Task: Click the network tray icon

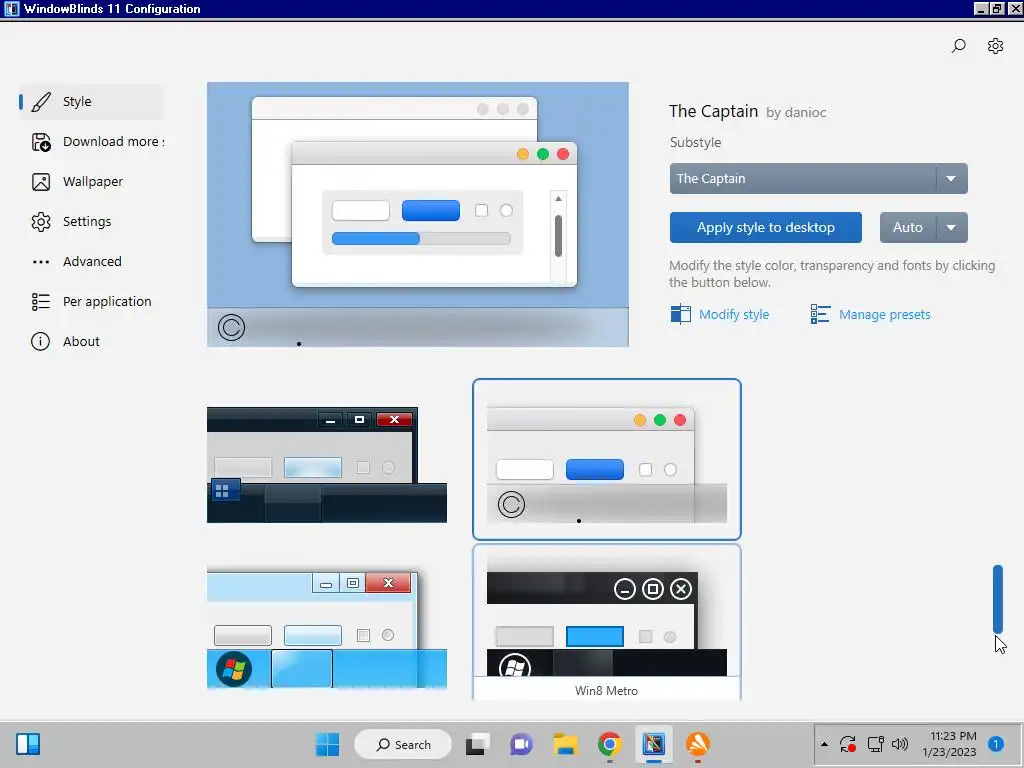Action: point(875,744)
